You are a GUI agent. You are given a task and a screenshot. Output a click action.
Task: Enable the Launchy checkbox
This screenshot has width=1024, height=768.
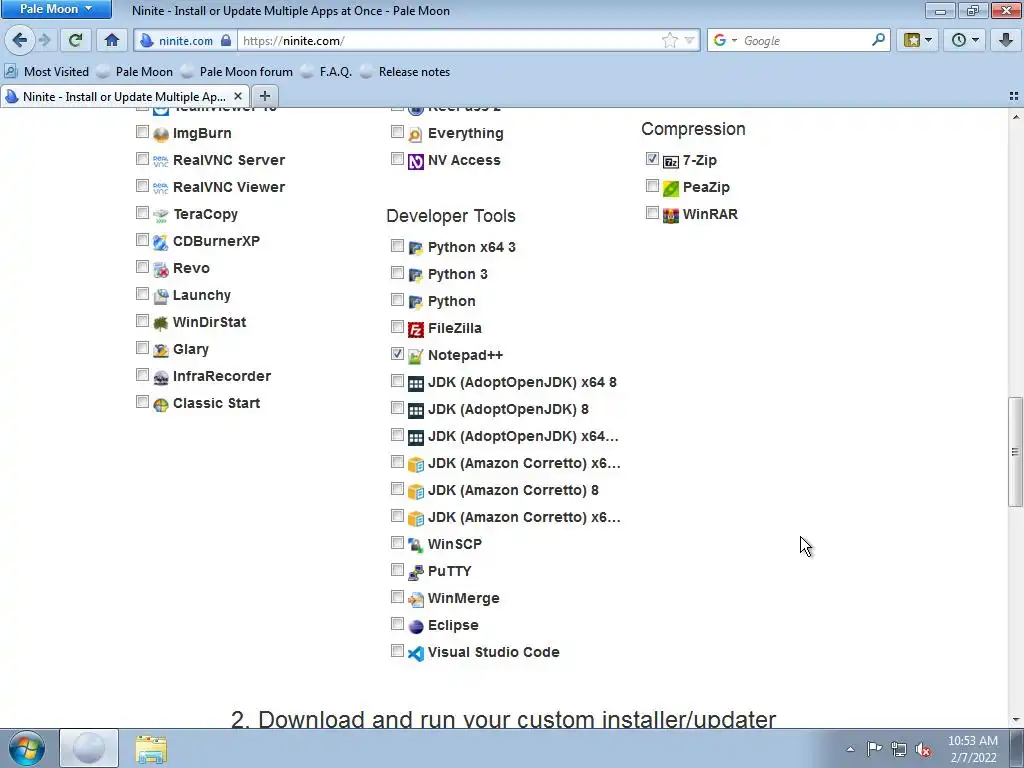(x=142, y=294)
